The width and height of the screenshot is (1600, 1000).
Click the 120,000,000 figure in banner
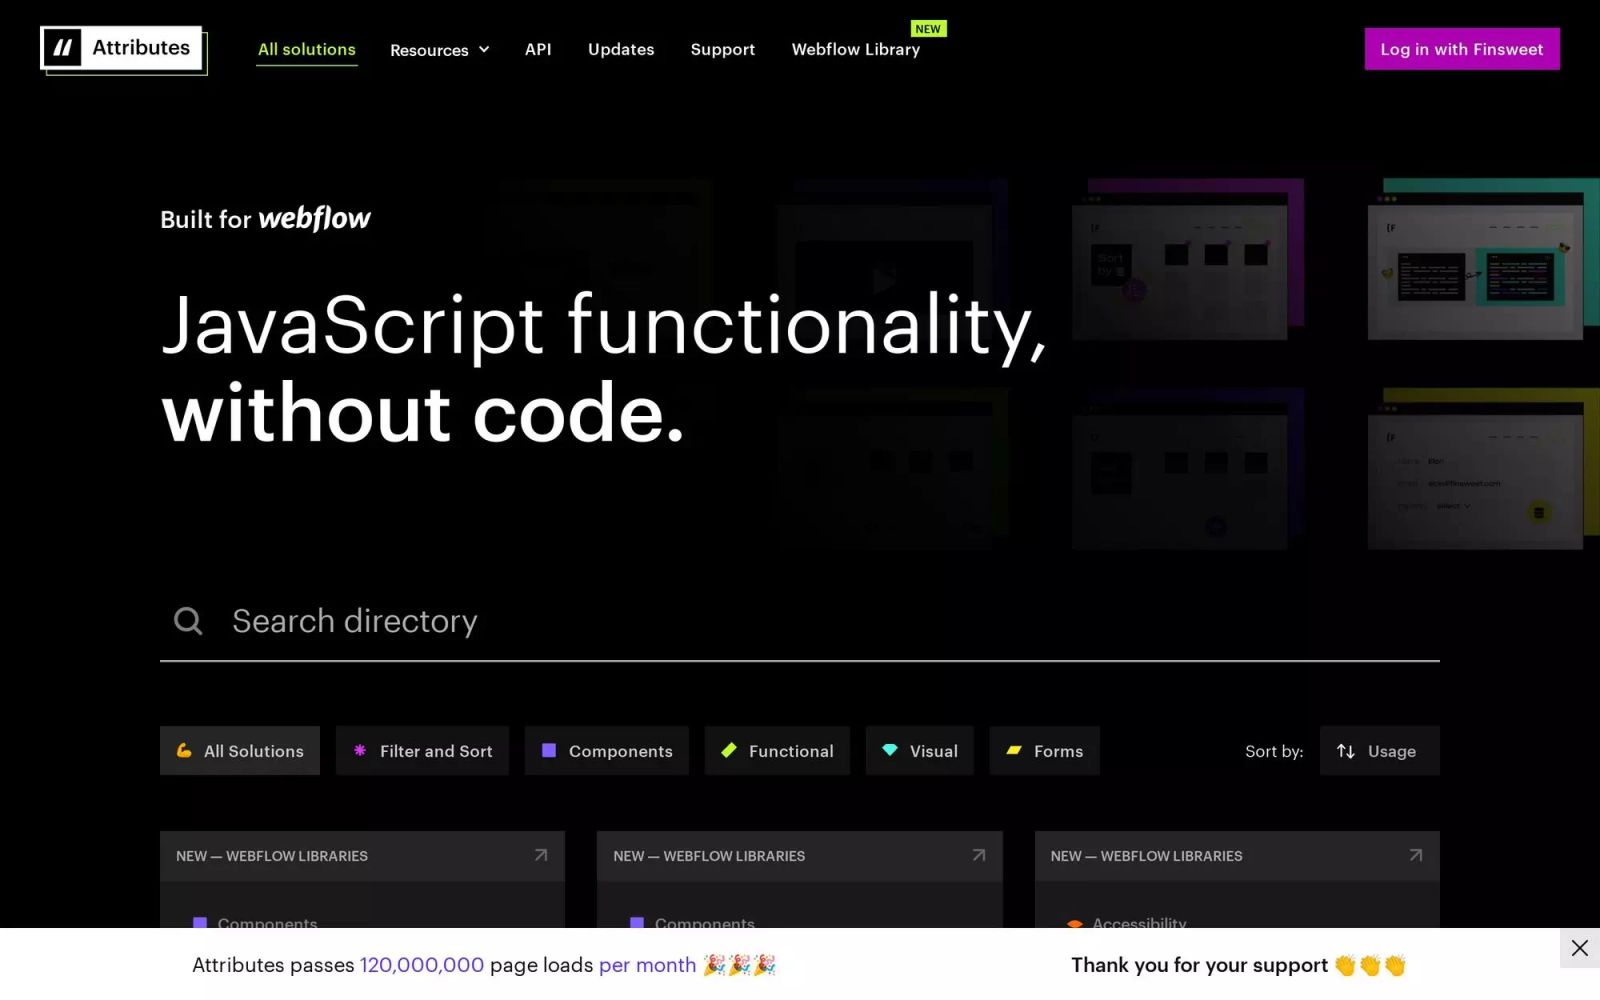tap(422, 965)
